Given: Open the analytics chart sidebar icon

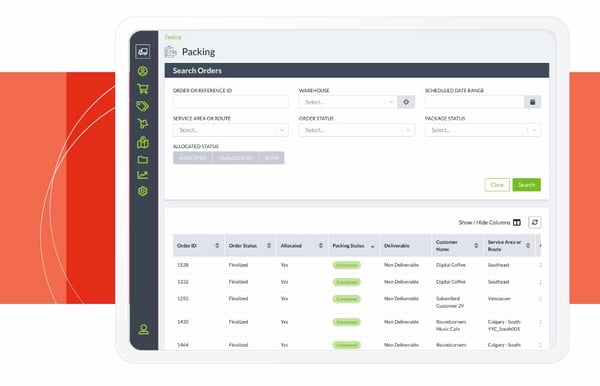Looking at the screenshot, I should pyautogui.click(x=143, y=175).
